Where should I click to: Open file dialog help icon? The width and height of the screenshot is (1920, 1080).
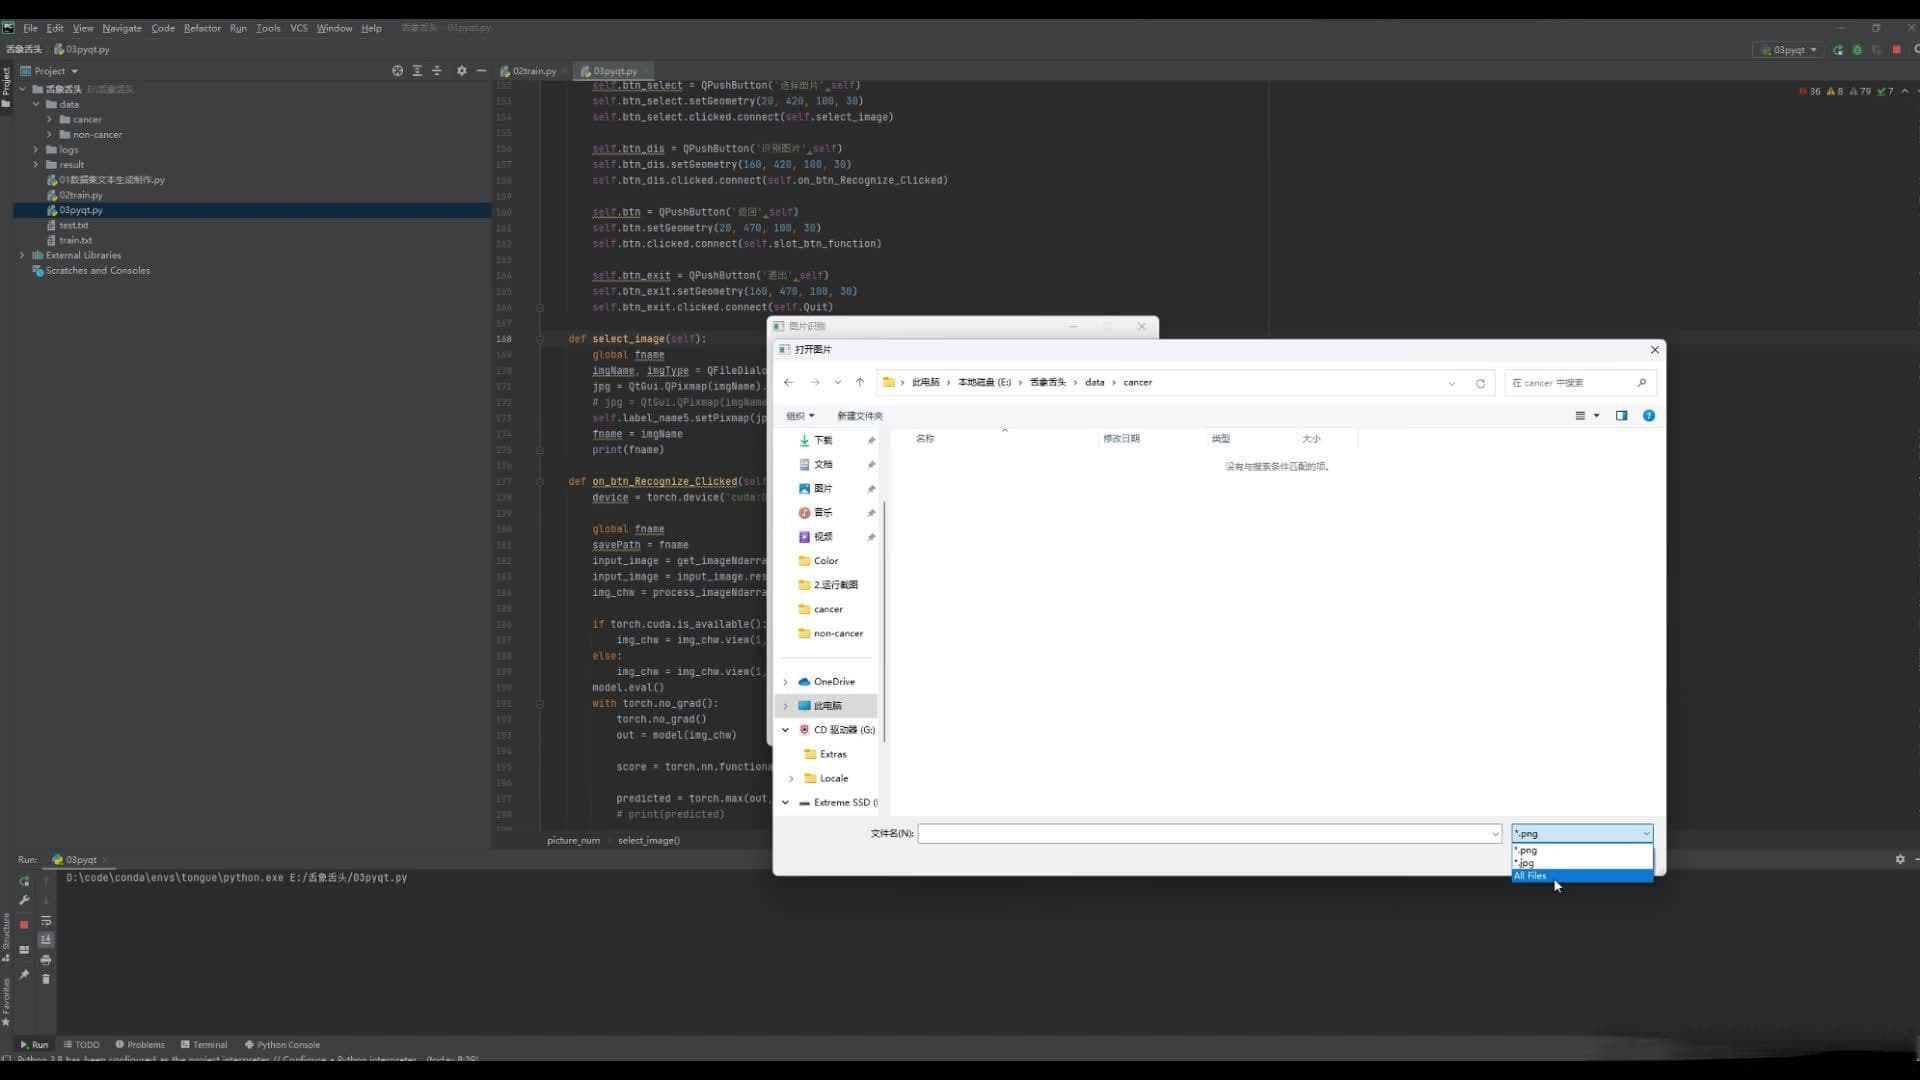(x=1648, y=416)
